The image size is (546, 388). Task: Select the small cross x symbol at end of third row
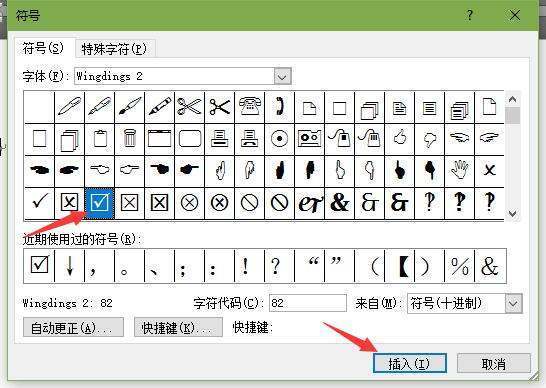489,171
